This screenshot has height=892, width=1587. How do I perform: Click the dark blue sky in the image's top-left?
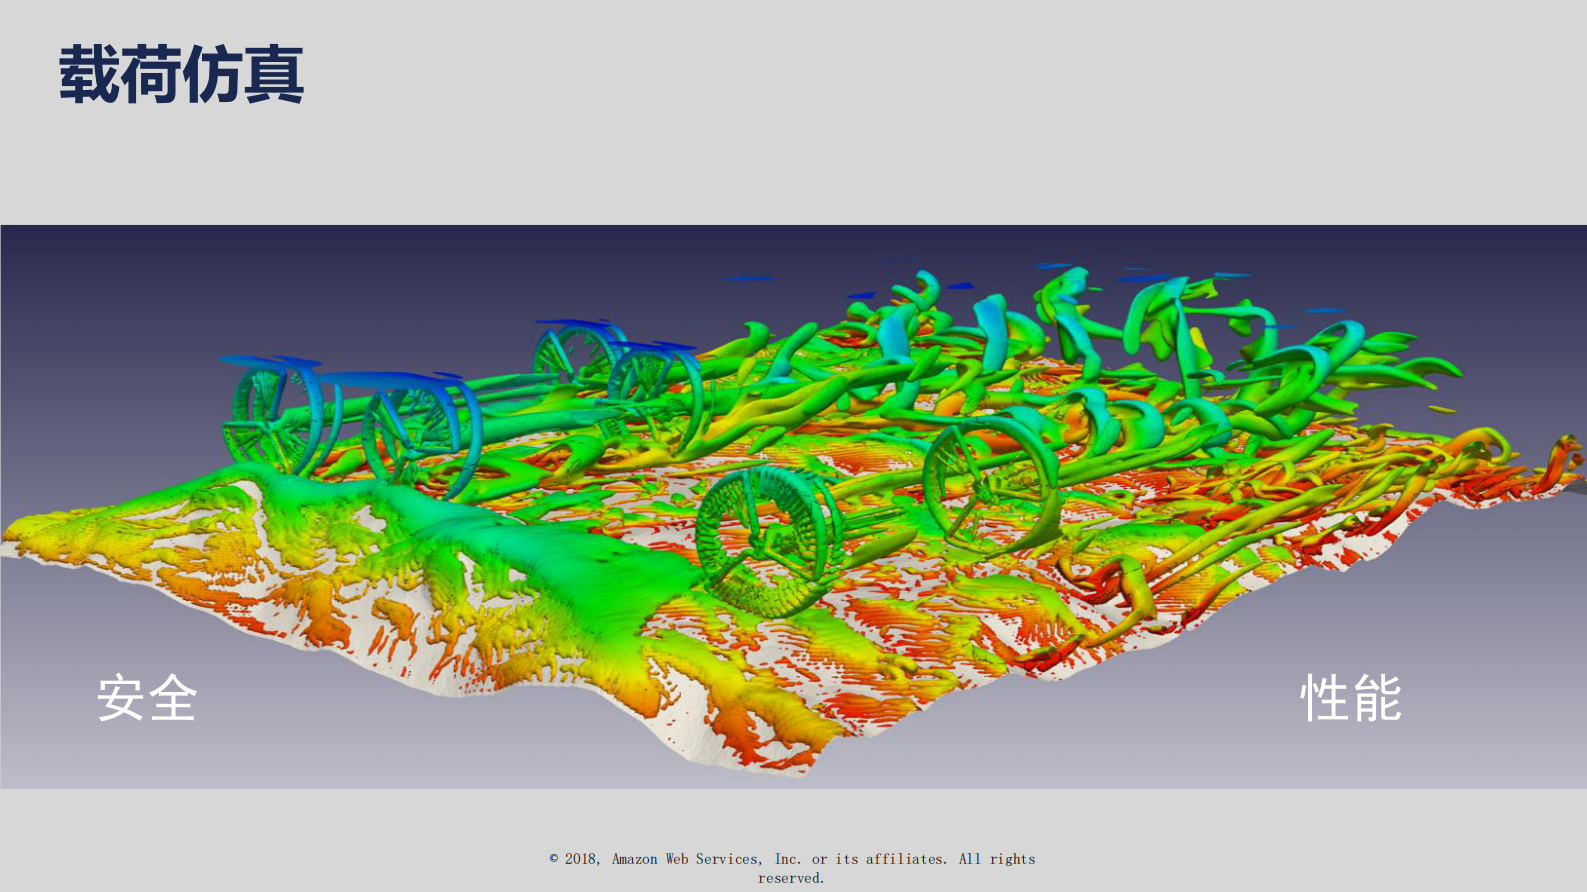pyautogui.click(x=150, y=280)
